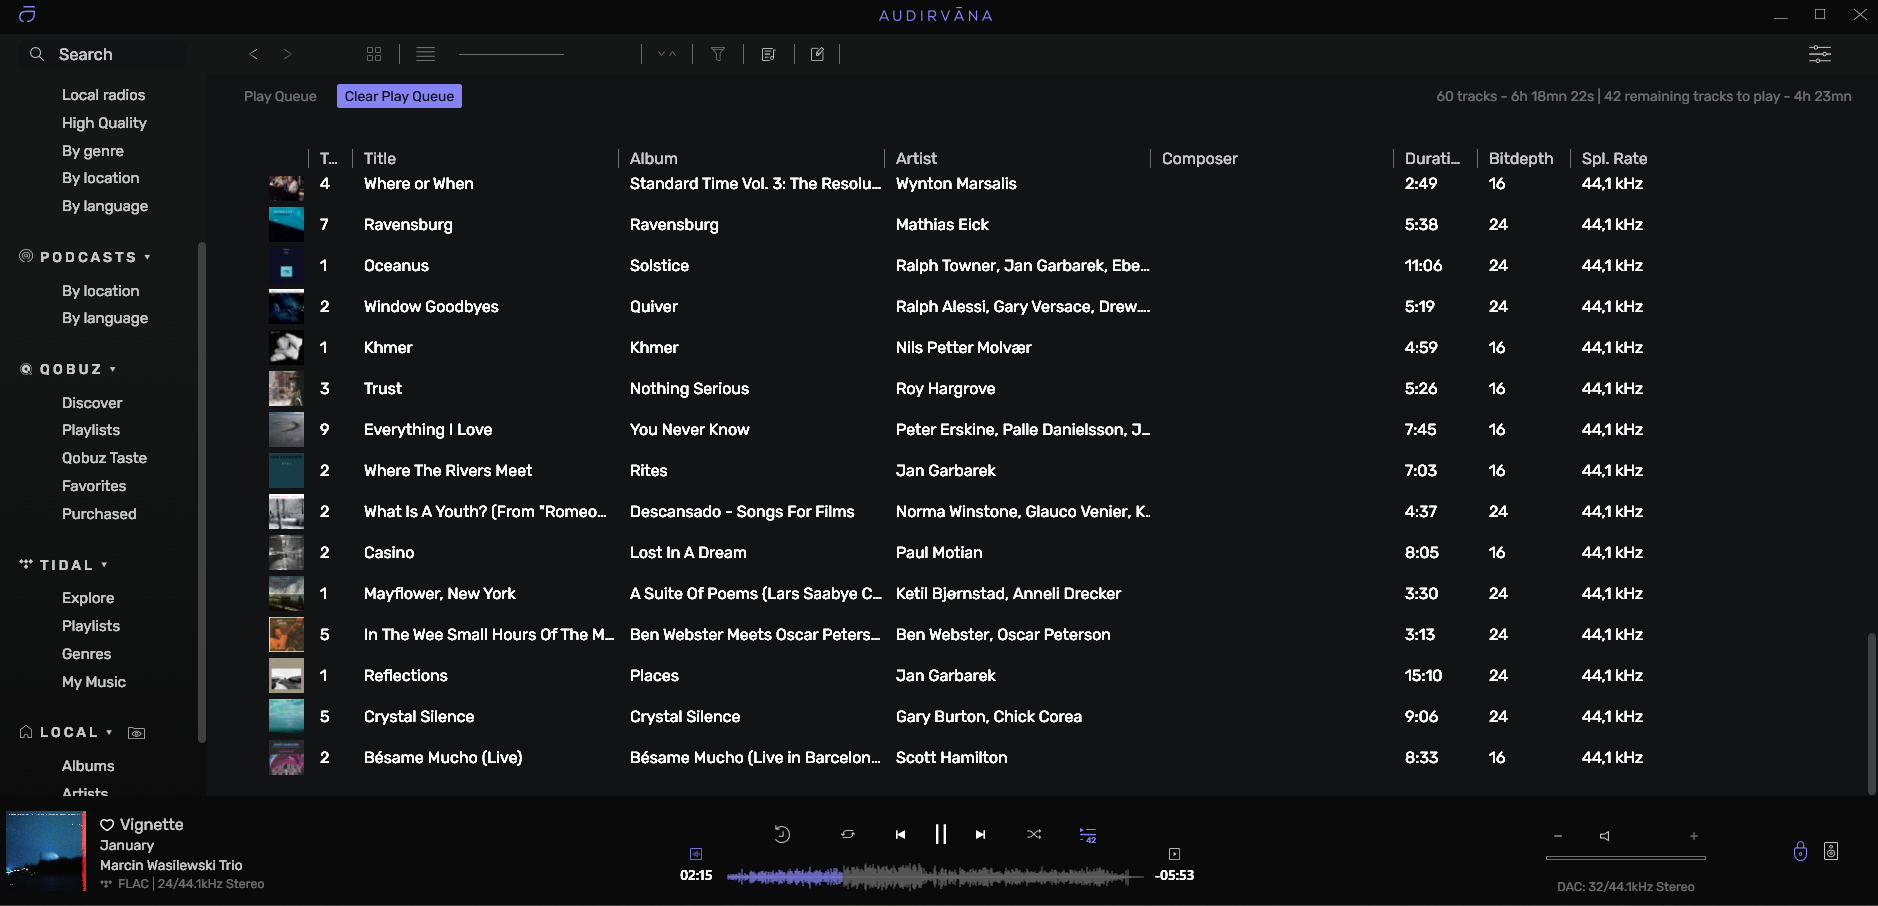Screen dimensions: 1878x906
Task: Click the track list vertical scrollbar
Action: click(x=1871, y=713)
